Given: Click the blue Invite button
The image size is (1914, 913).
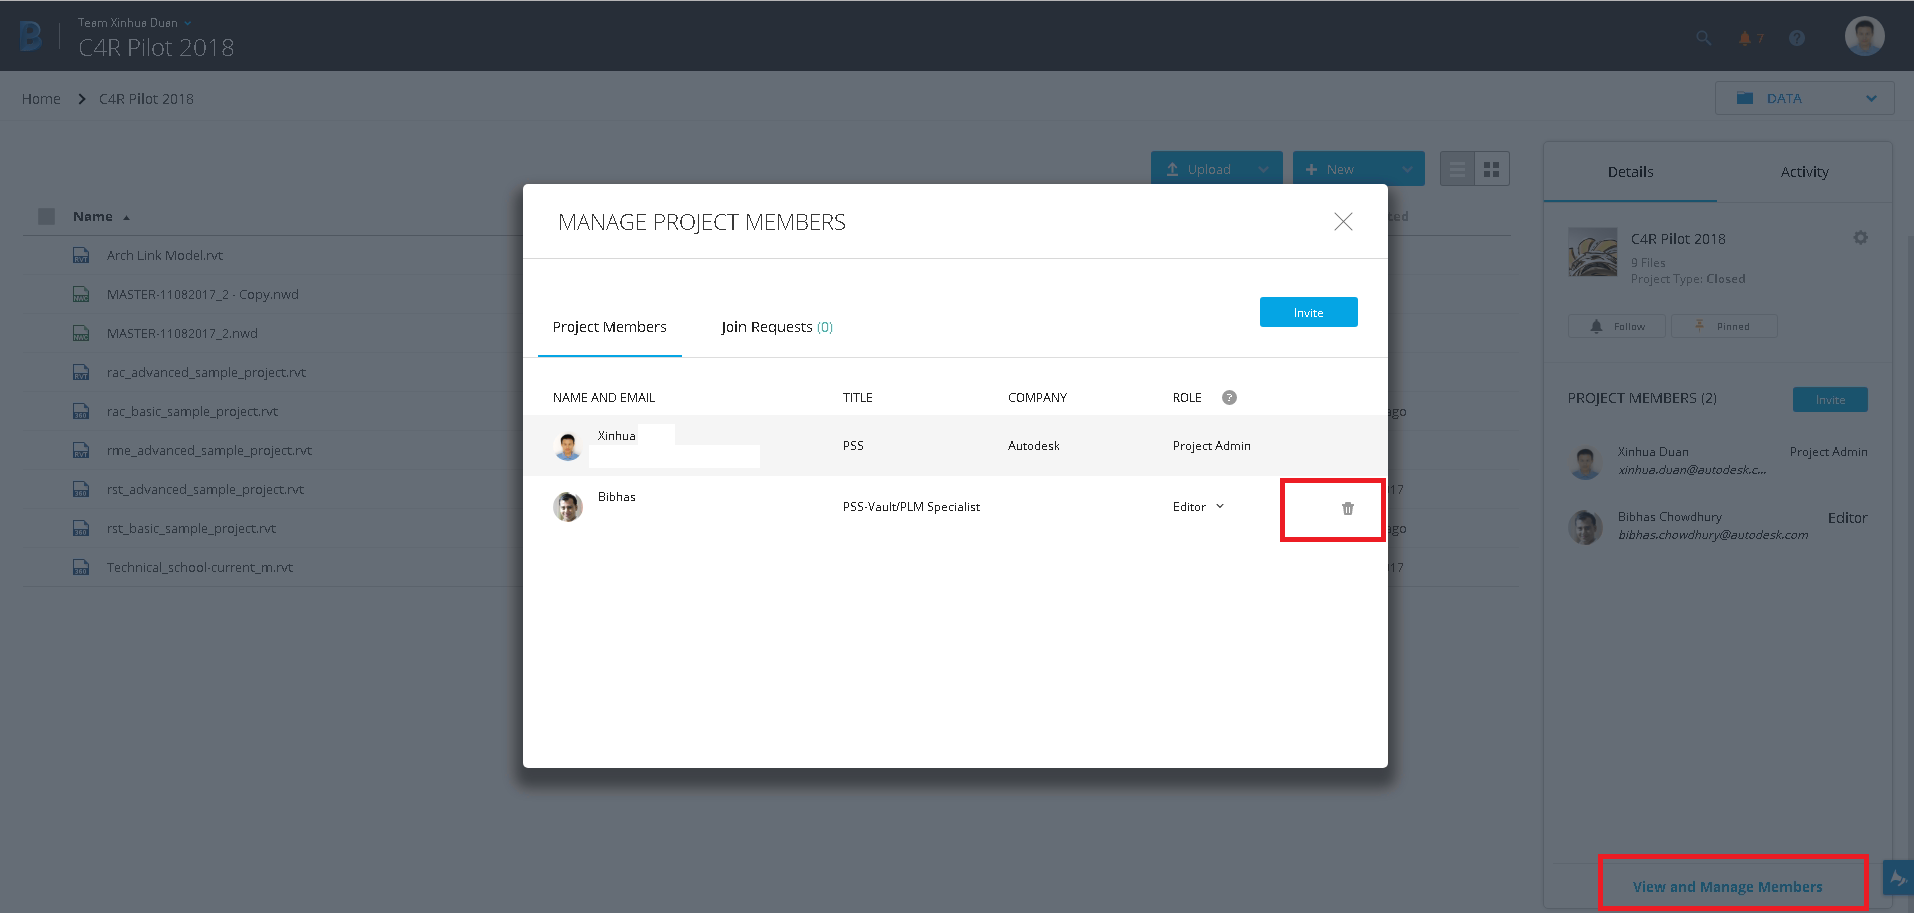Looking at the screenshot, I should (1308, 311).
